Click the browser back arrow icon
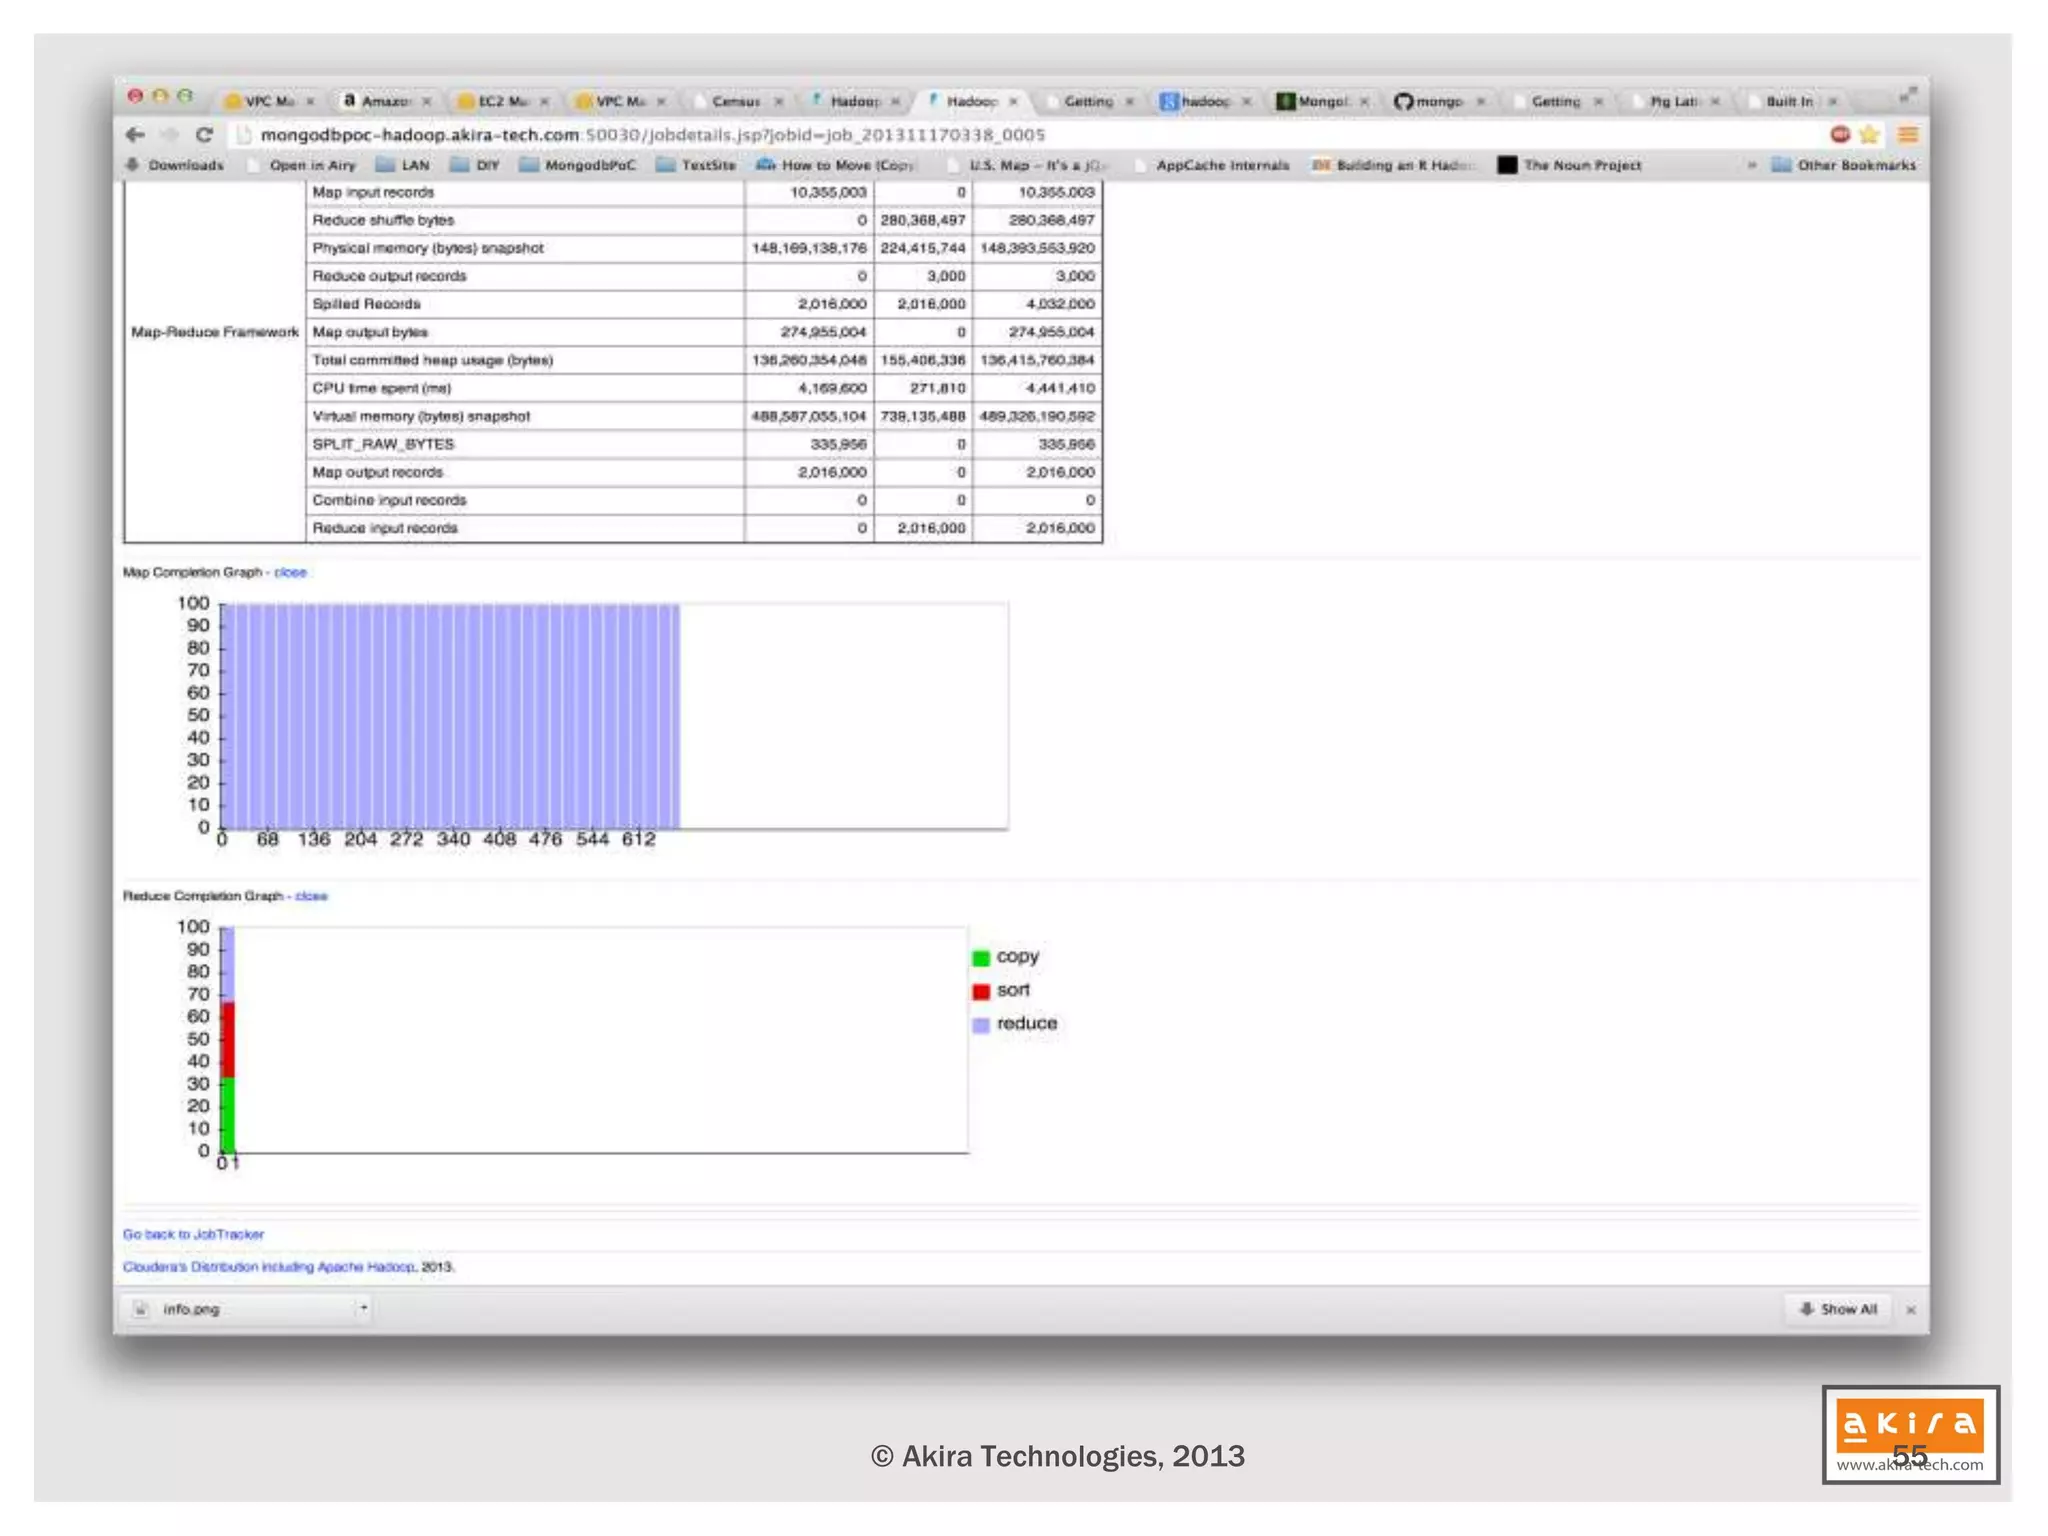This screenshot has width=2048, height=1536. (136, 135)
